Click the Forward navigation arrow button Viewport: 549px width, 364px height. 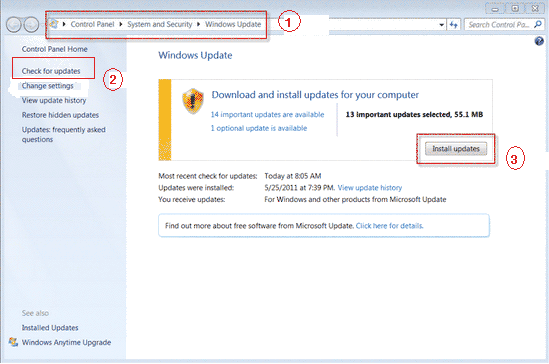(x=31, y=24)
